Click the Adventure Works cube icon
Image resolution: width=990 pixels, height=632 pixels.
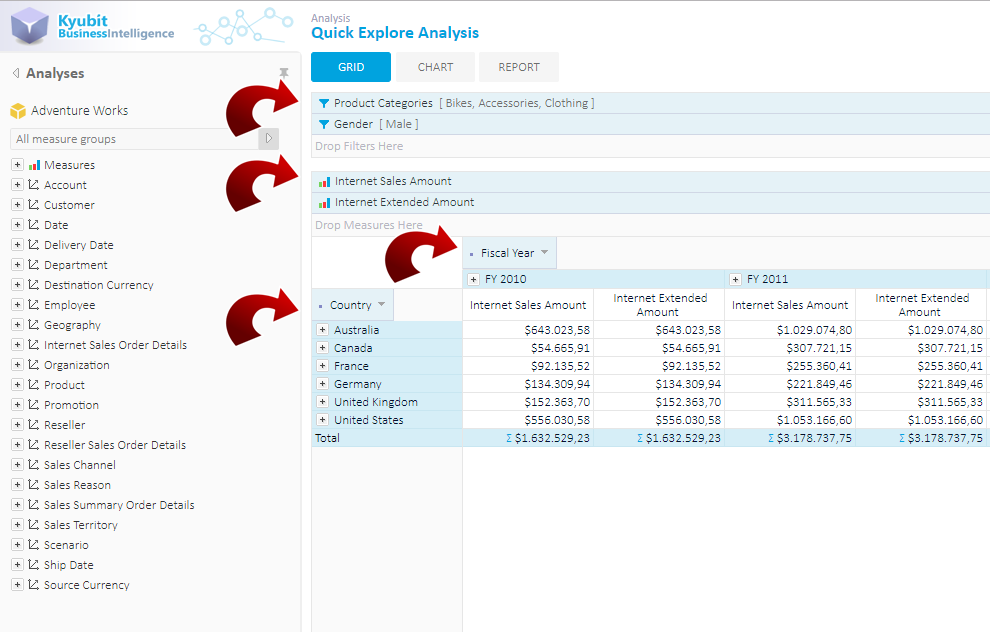click(x=17, y=110)
